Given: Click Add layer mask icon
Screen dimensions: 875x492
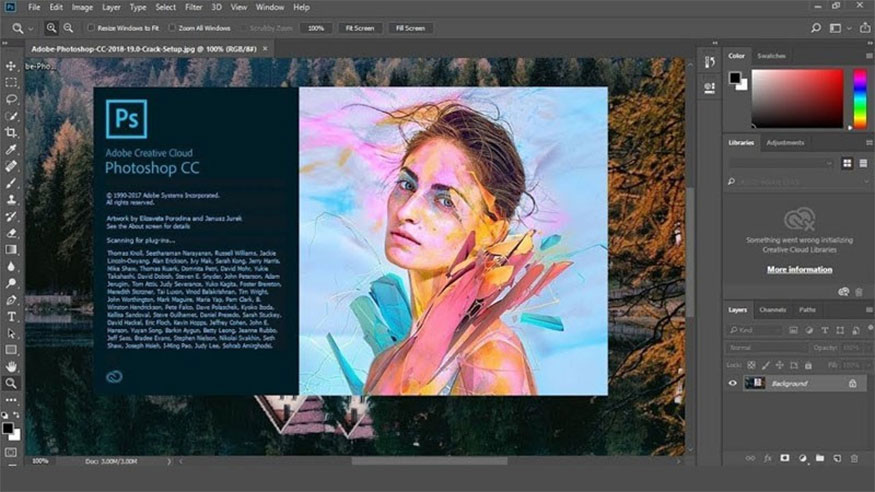Looking at the screenshot, I should coord(785,458).
